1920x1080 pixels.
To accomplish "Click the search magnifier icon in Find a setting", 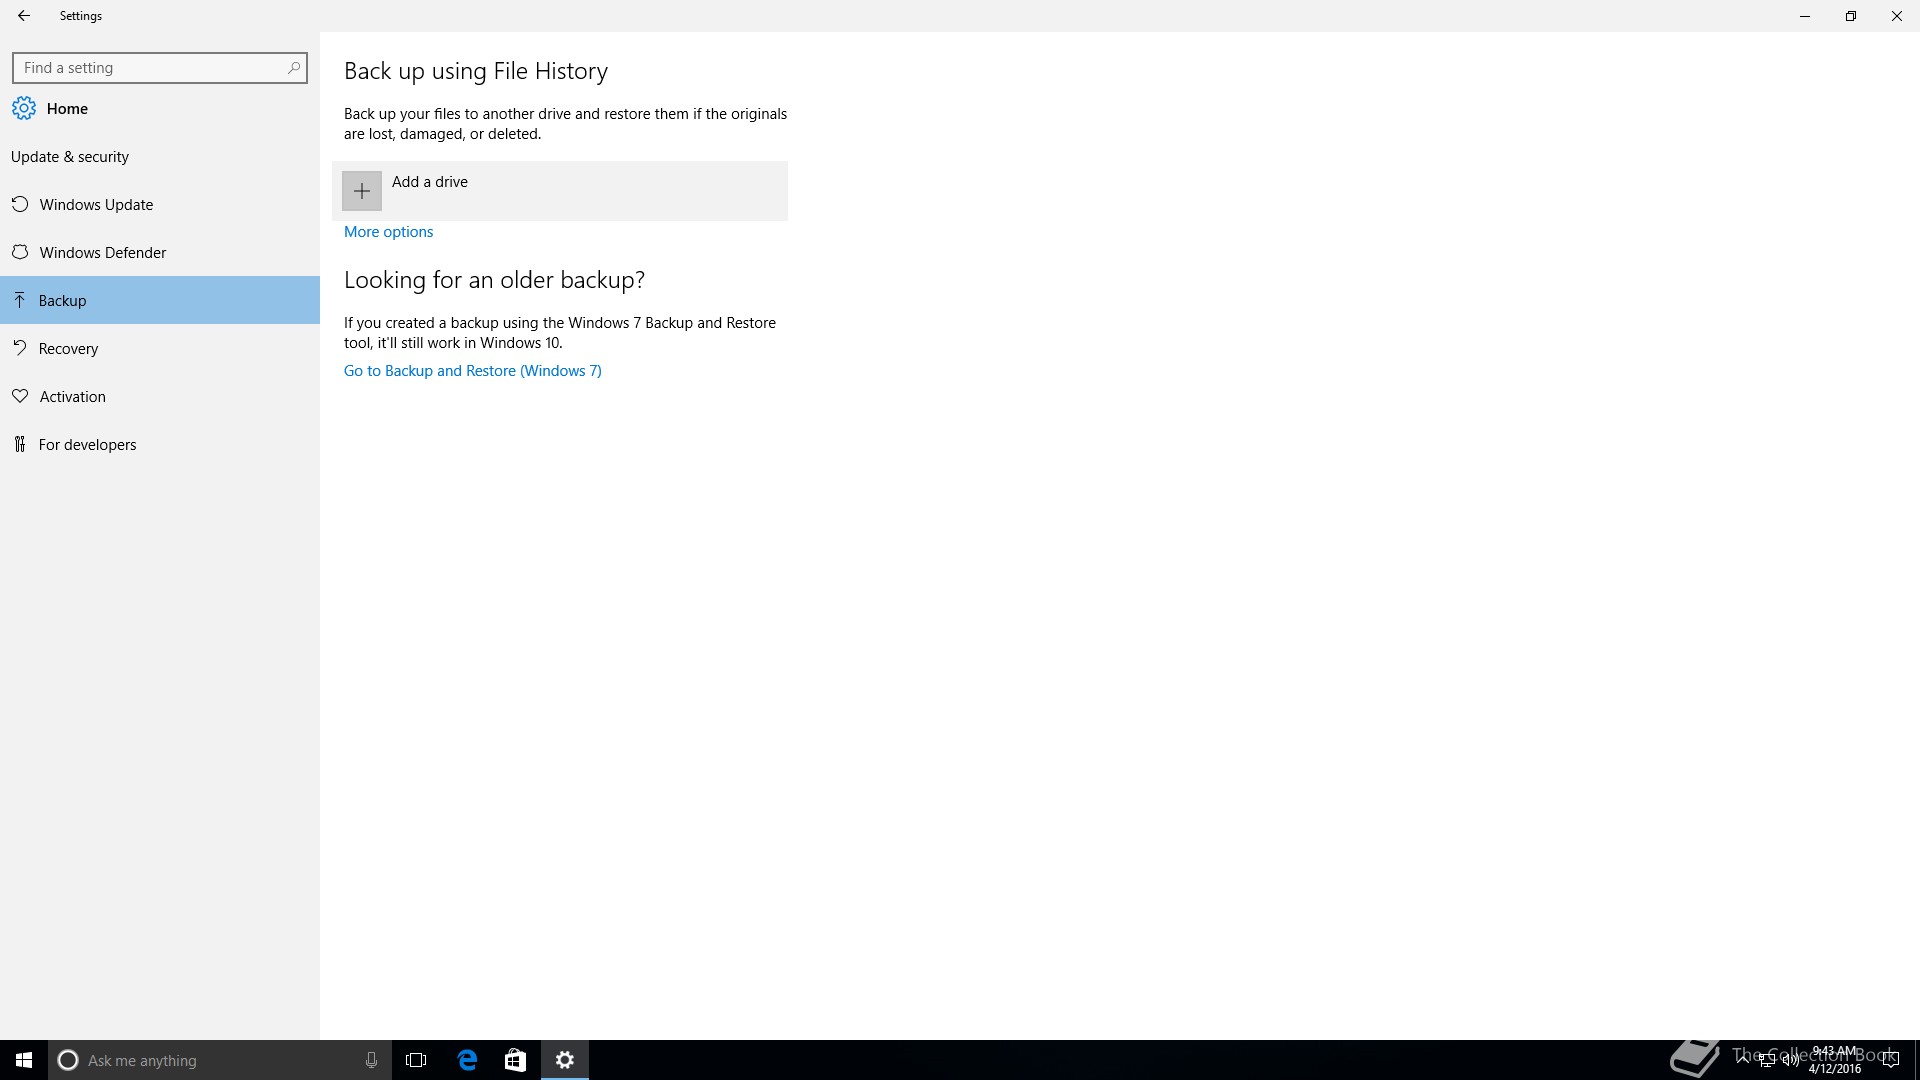I will click(293, 68).
